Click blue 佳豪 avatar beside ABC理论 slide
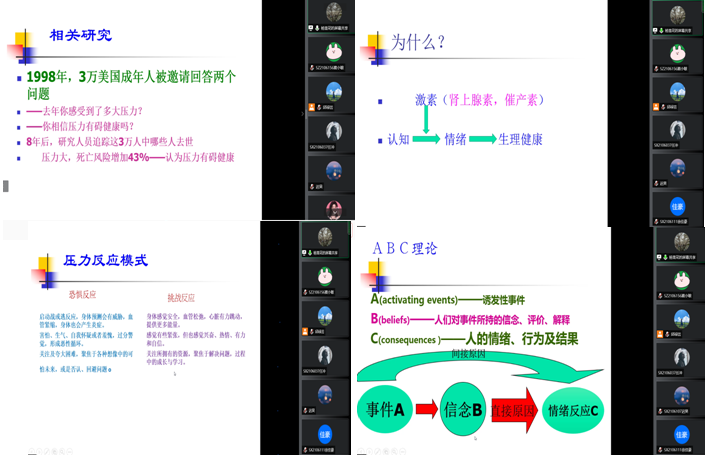This screenshot has width=705, height=456. tap(677, 434)
